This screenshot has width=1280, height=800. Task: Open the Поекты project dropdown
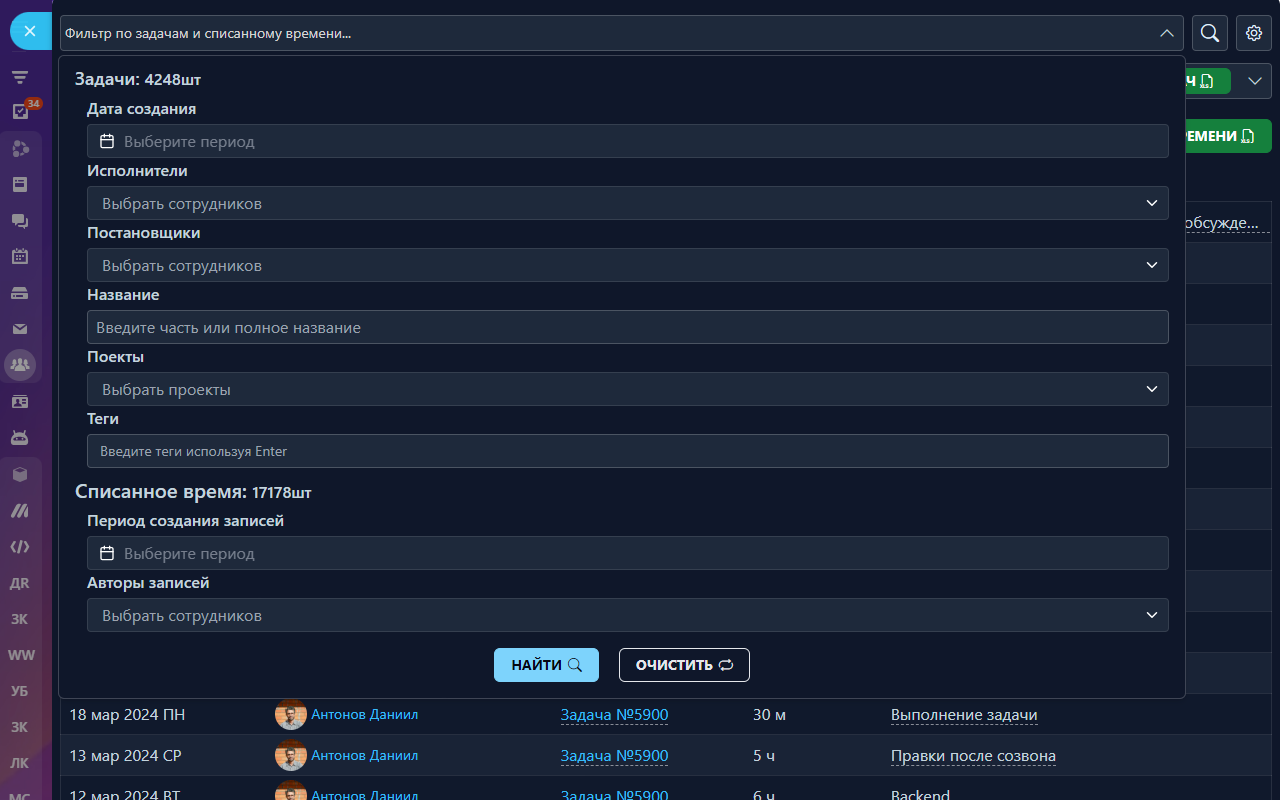pos(628,389)
